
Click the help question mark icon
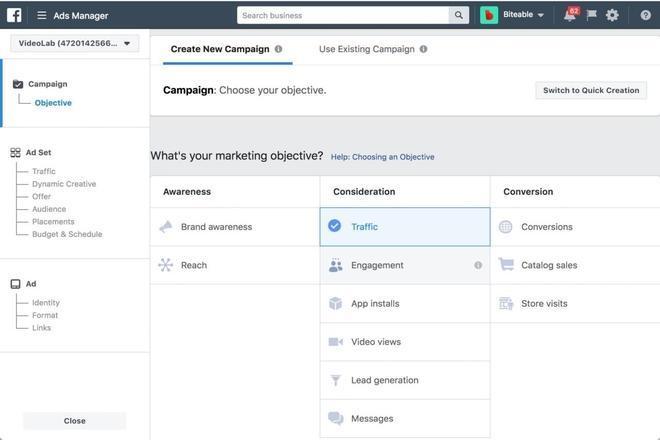pyautogui.click(x=645, y=15)
